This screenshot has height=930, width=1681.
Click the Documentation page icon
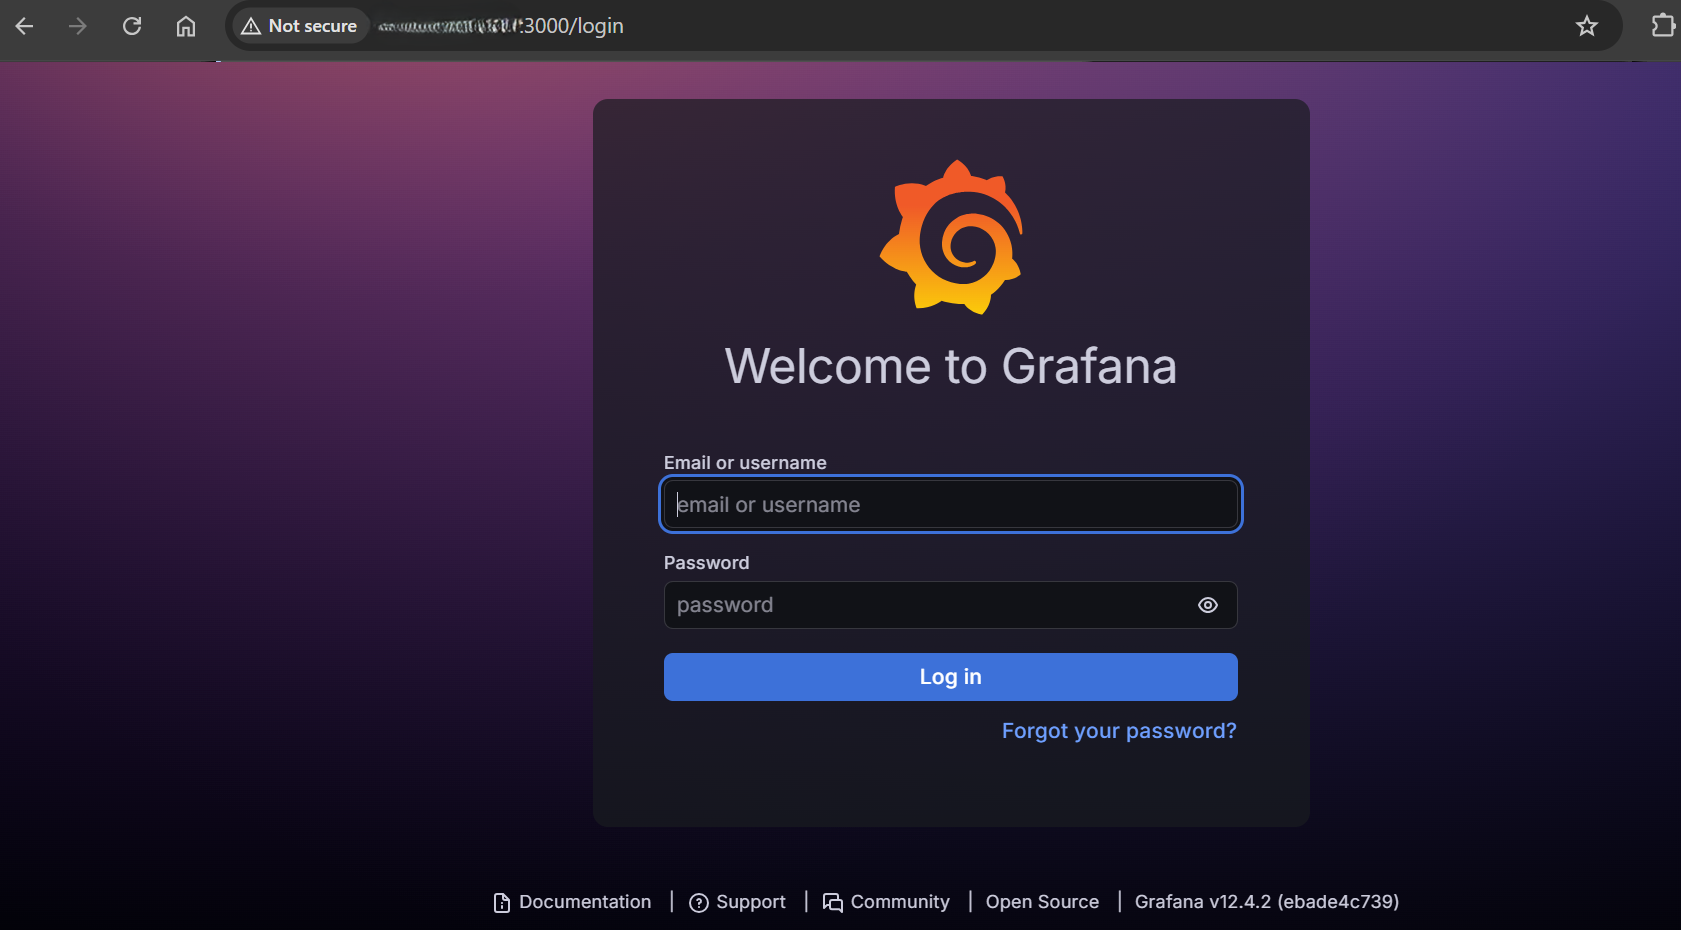click(500, 902)
